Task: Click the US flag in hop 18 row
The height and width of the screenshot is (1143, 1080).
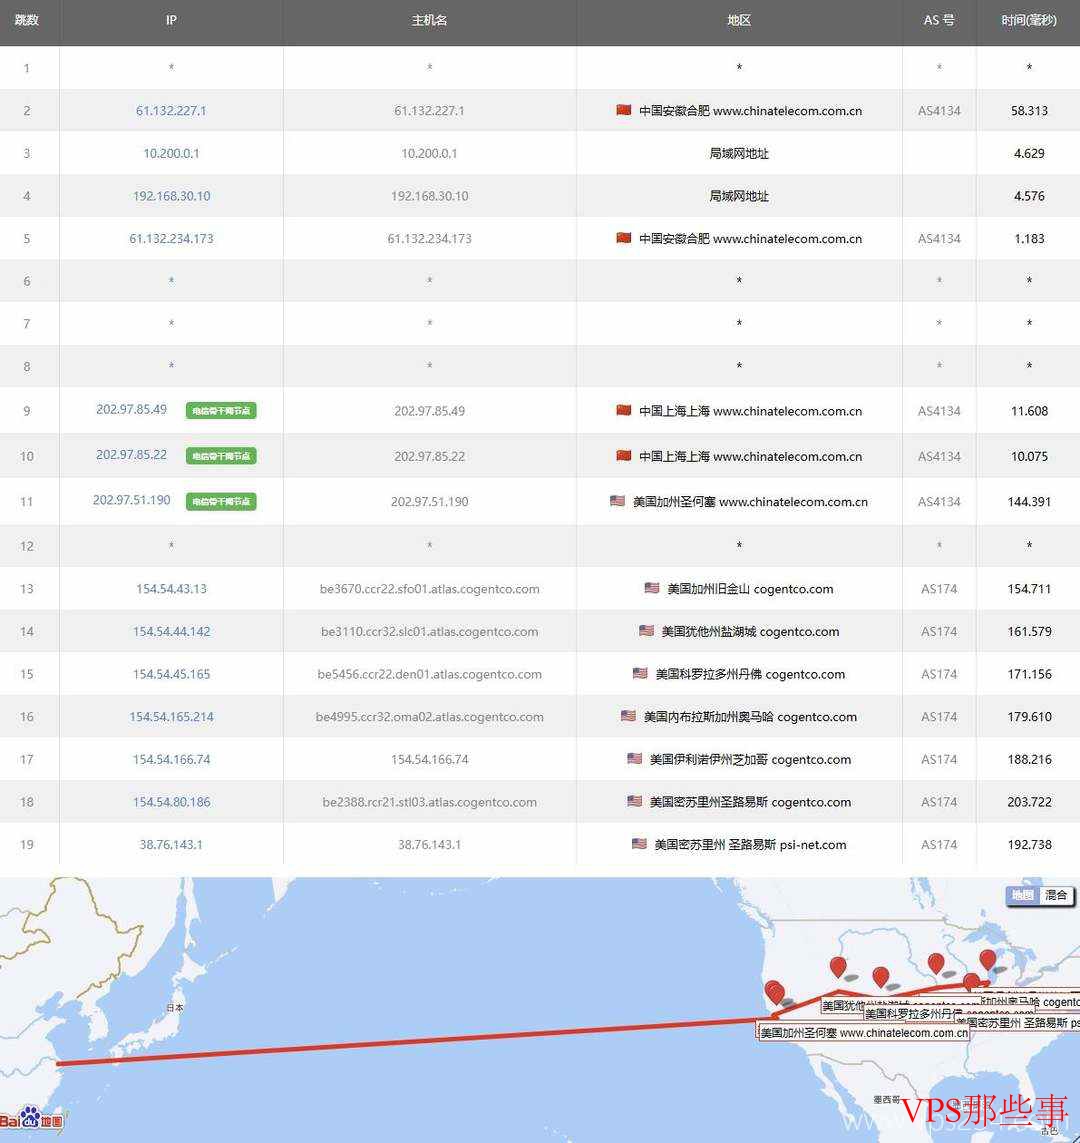Action: point(634,800)
